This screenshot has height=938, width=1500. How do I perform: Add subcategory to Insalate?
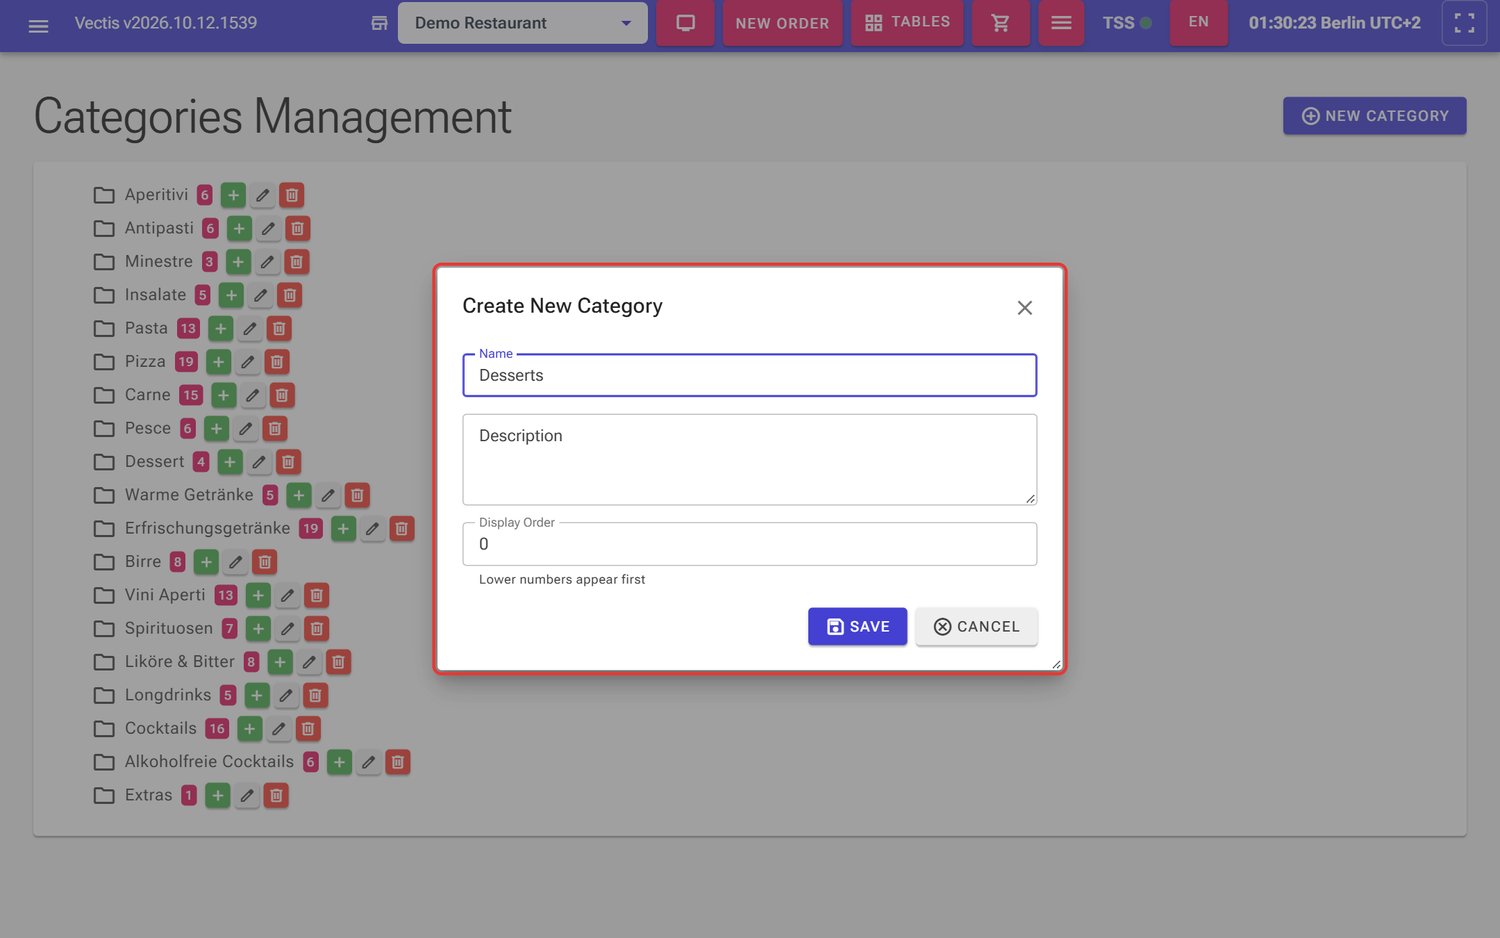[x=231, y=295]
